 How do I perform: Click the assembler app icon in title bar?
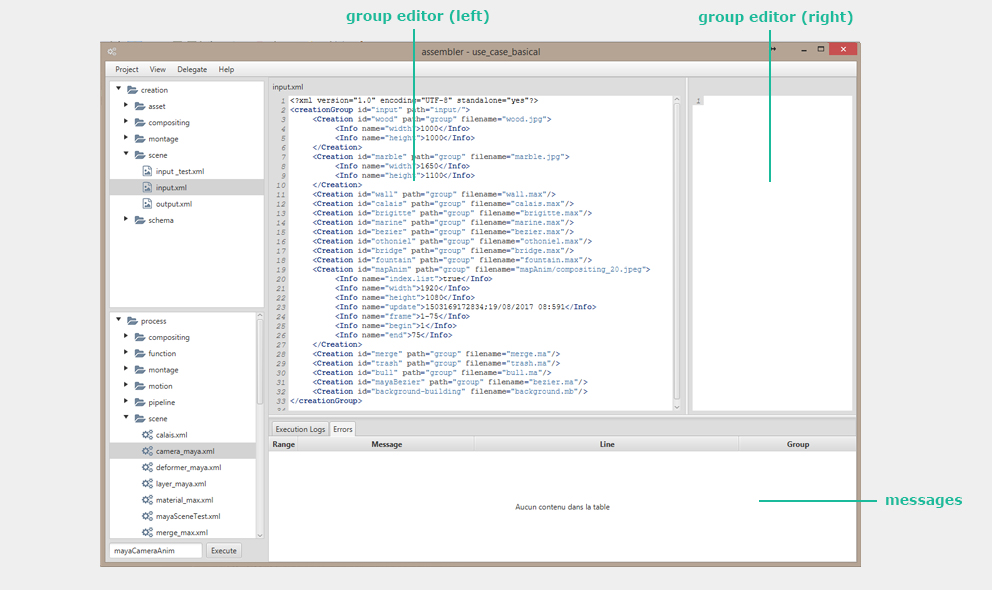tap(113, 52)
